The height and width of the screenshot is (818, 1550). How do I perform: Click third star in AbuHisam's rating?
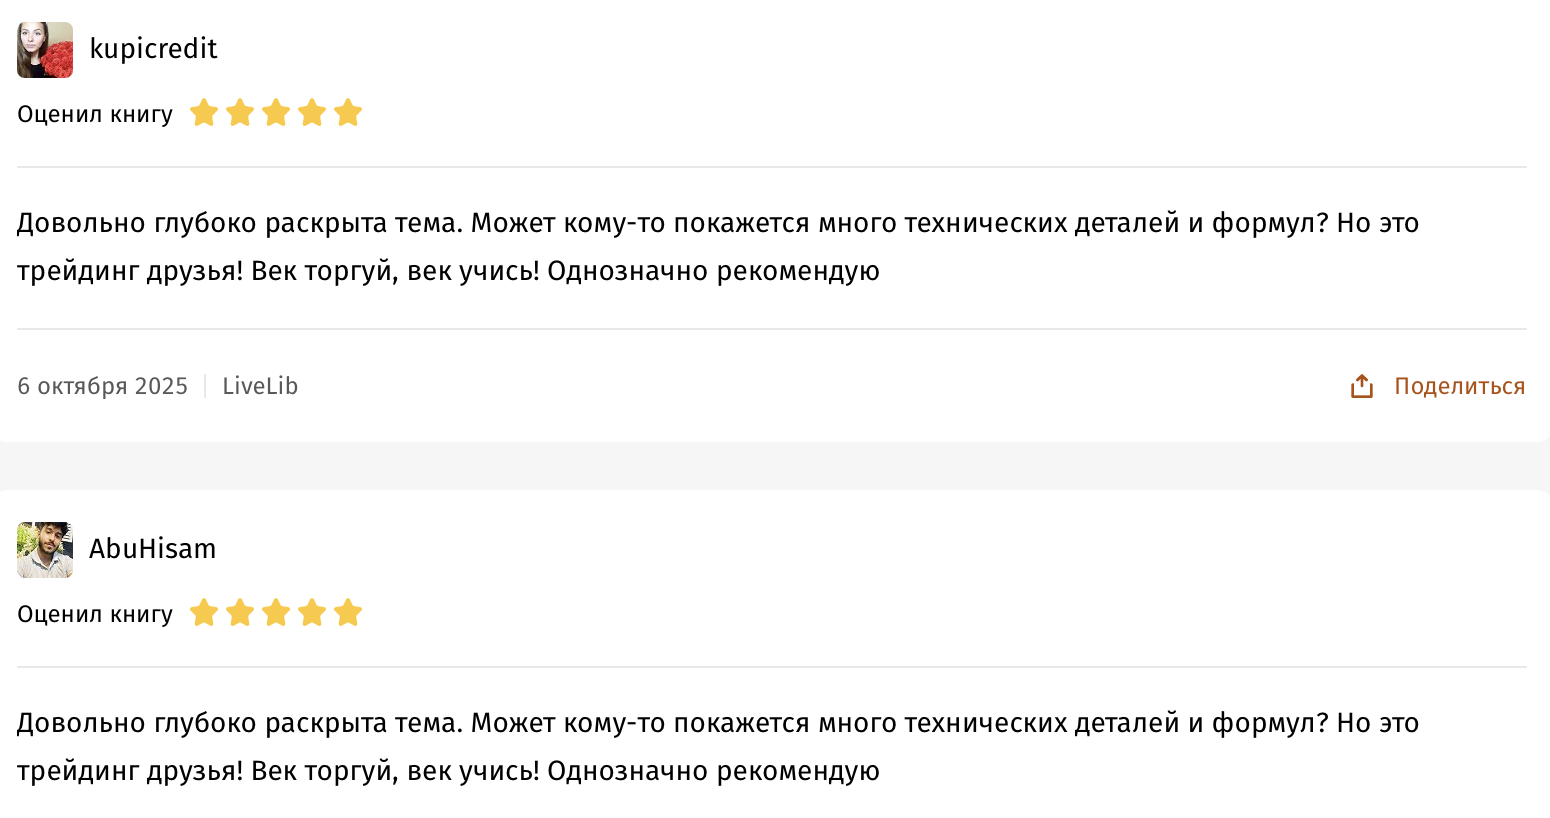(x=276, y=613)
